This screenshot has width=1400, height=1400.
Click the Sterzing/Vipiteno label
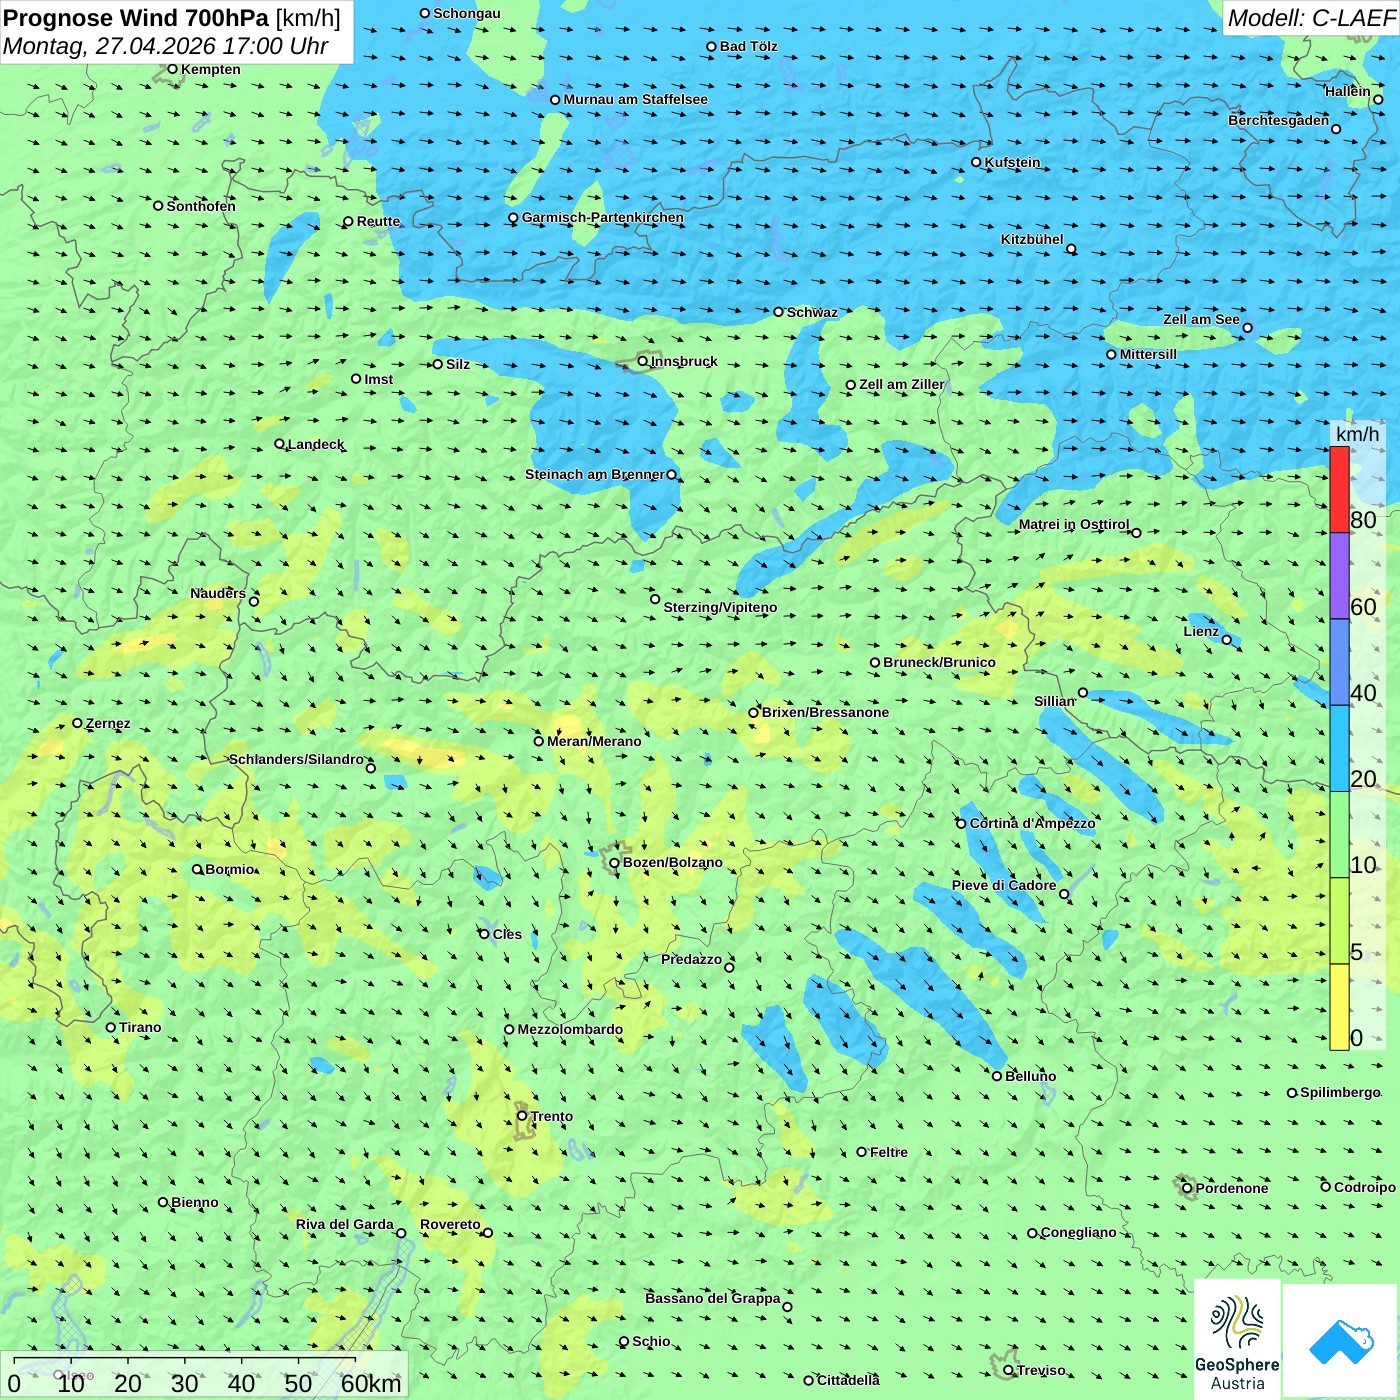point(720,607)
